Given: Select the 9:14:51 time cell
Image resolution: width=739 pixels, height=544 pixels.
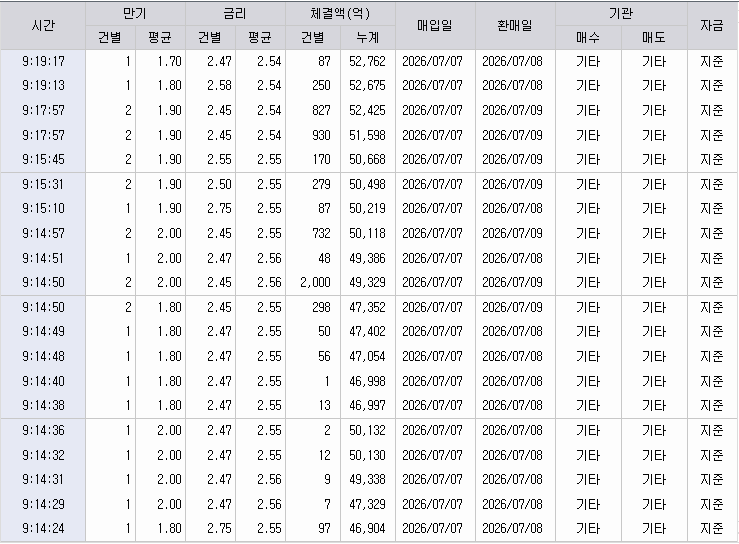Looking at the screenshot, I should (x=43, y=258).
